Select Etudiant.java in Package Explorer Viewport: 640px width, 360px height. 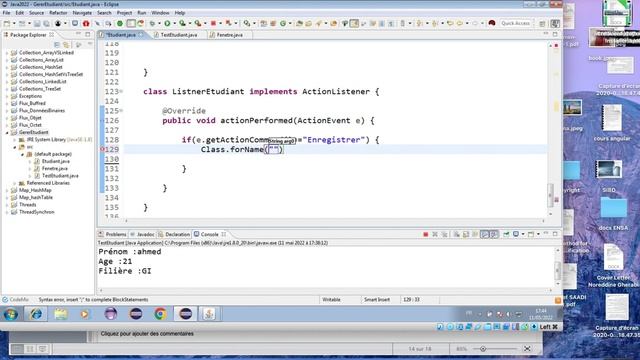click(56, 161)
